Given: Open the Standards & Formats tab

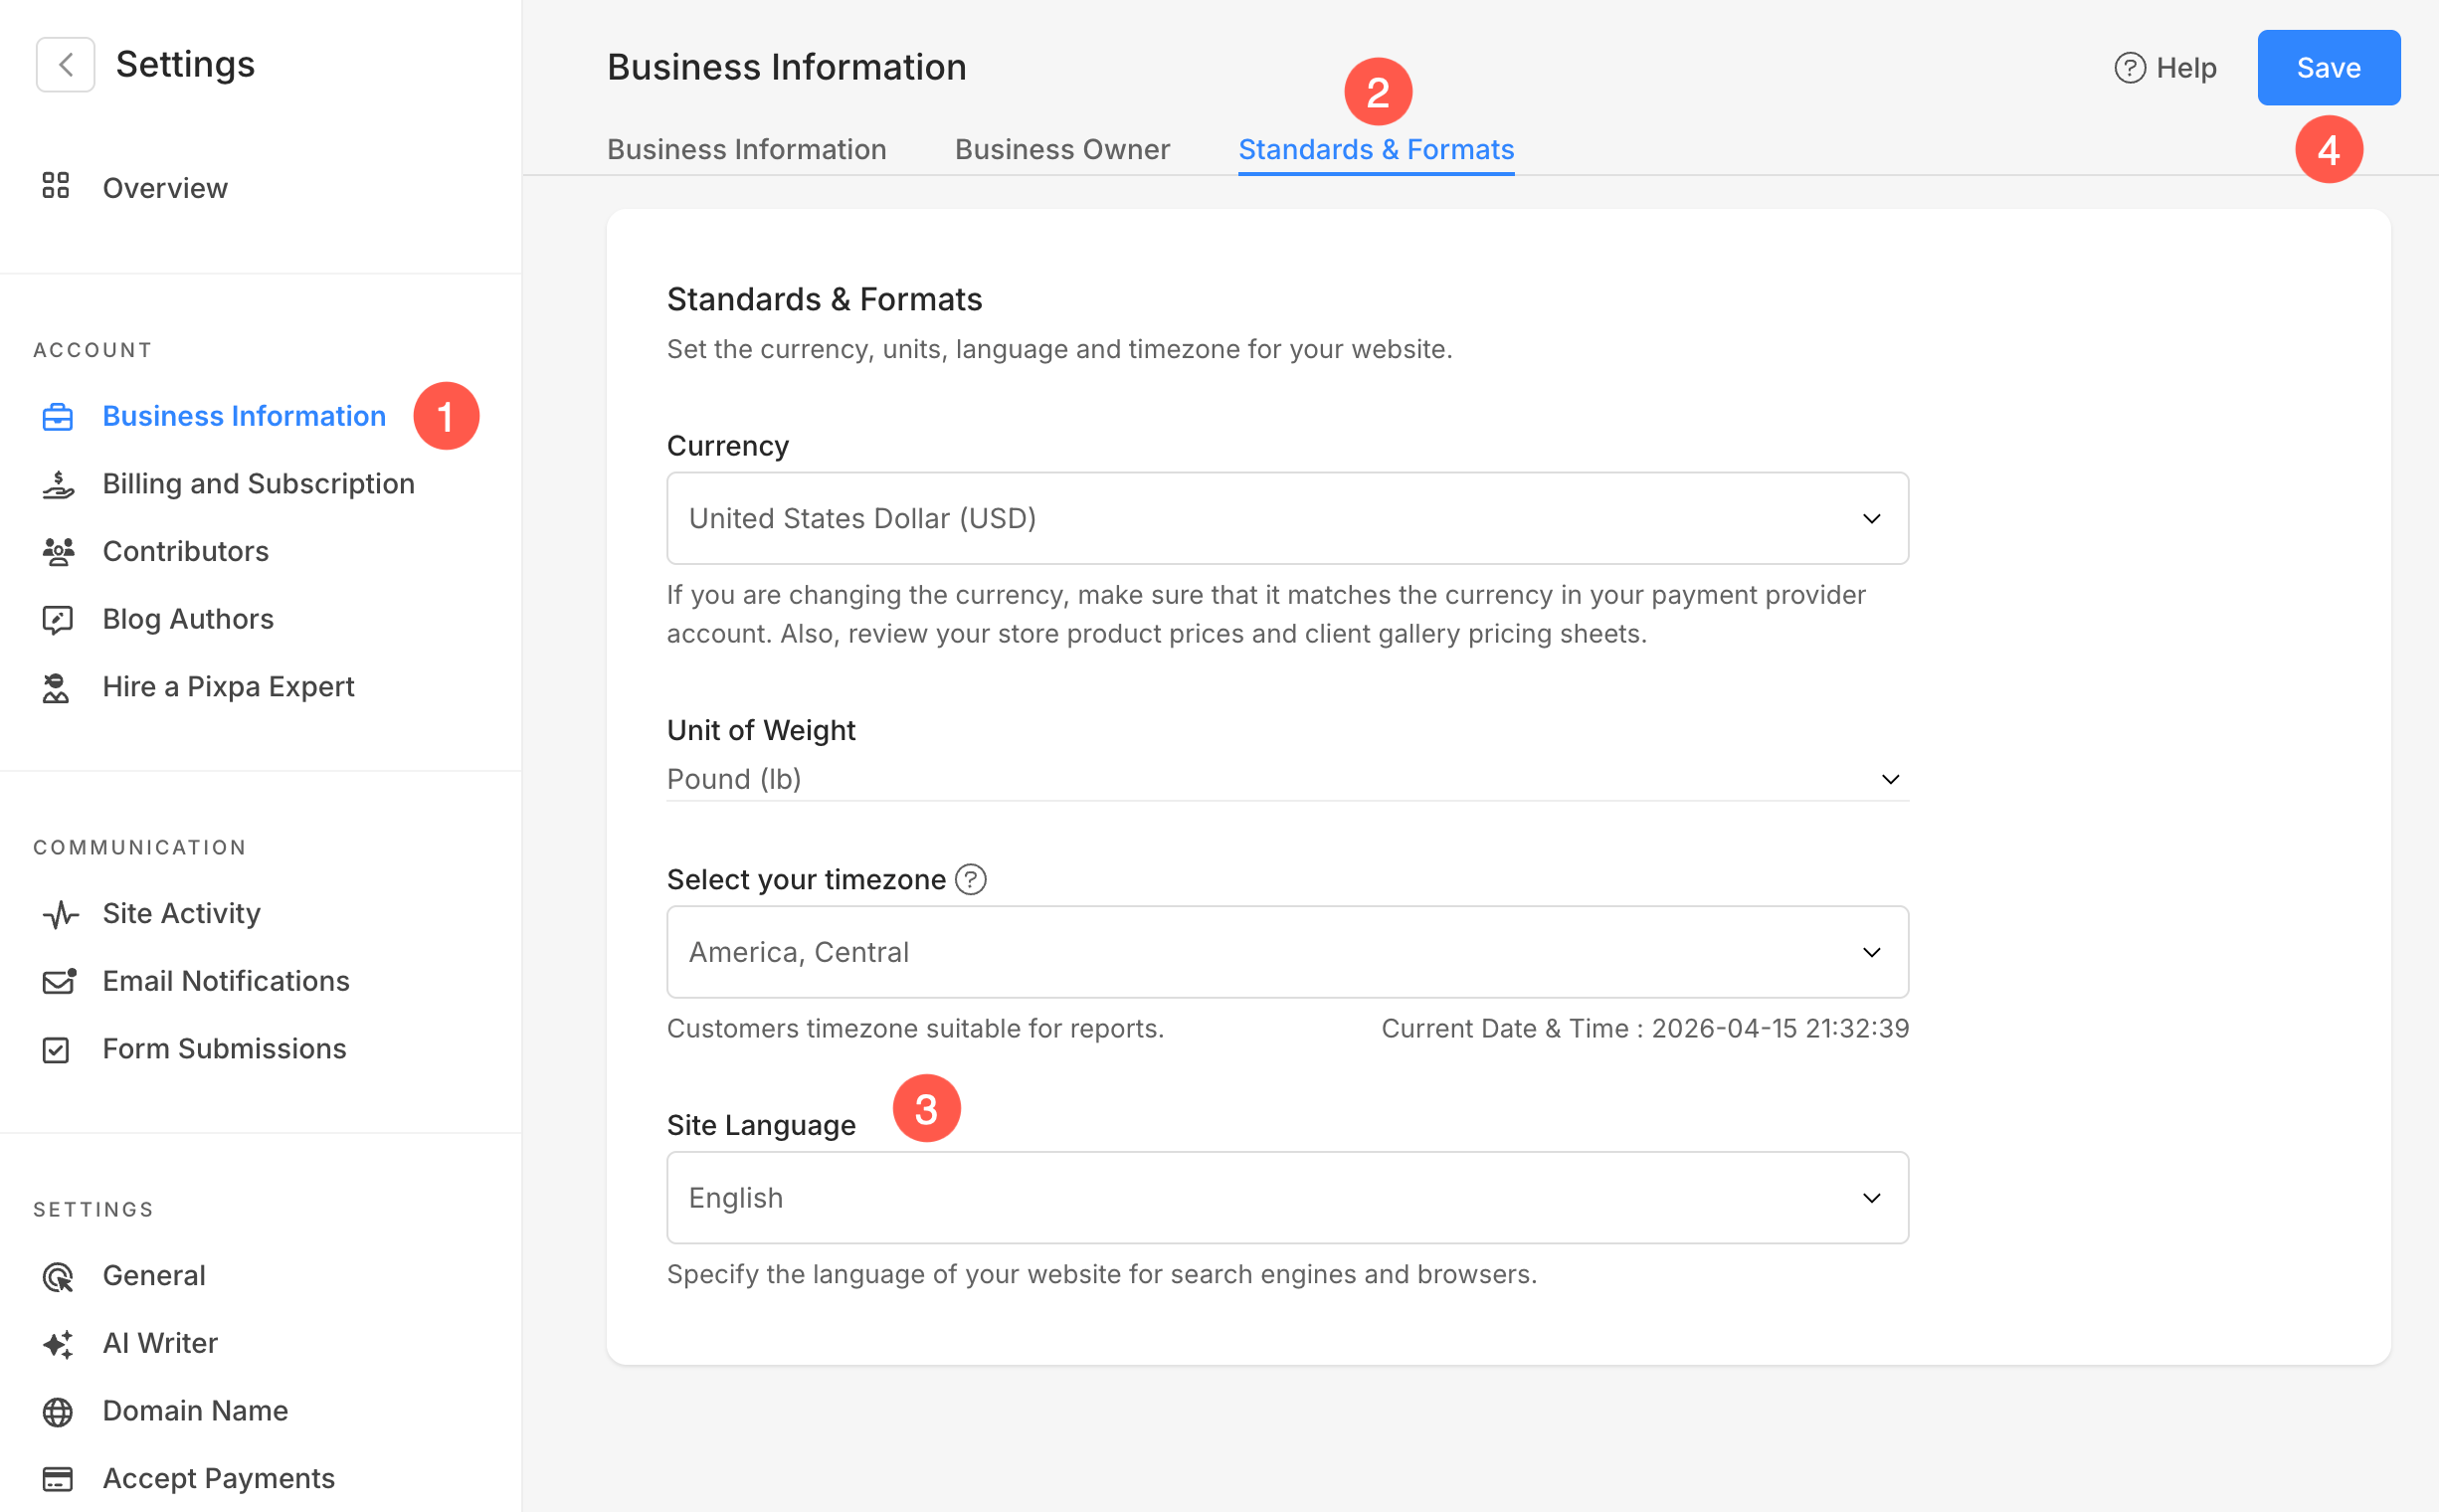Looking at the screenshot, I should (x=1375, y=149).
